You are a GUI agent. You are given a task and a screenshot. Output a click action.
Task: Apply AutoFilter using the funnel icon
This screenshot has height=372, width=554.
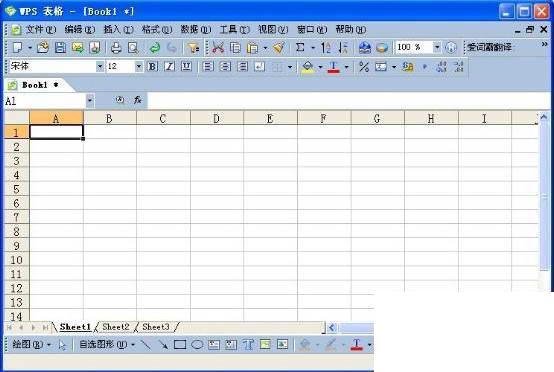[x=193, y=47]
